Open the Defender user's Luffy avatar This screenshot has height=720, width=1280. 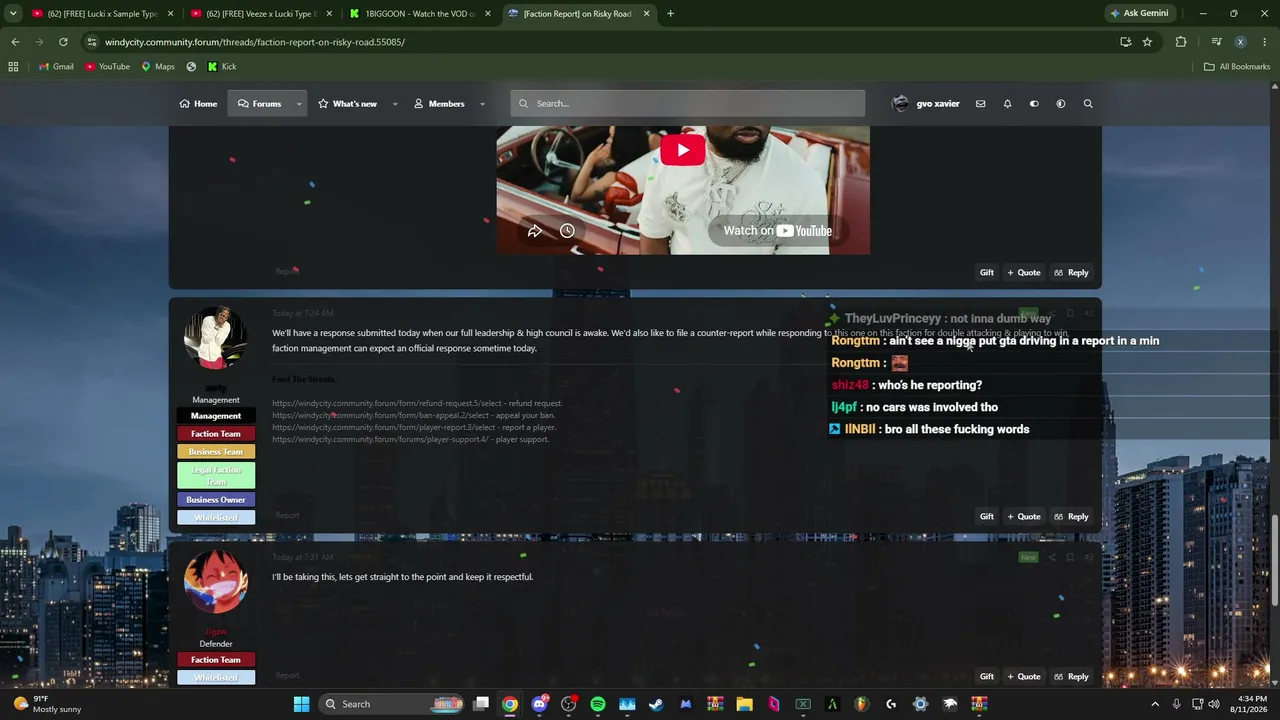point(215,581)
